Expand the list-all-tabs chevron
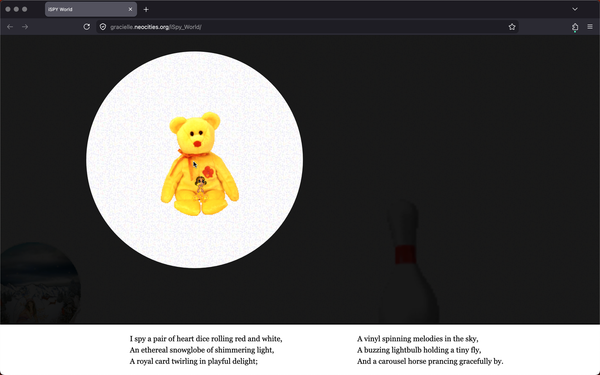The width and height of the screenshot is (600, 375). [575, 9]
